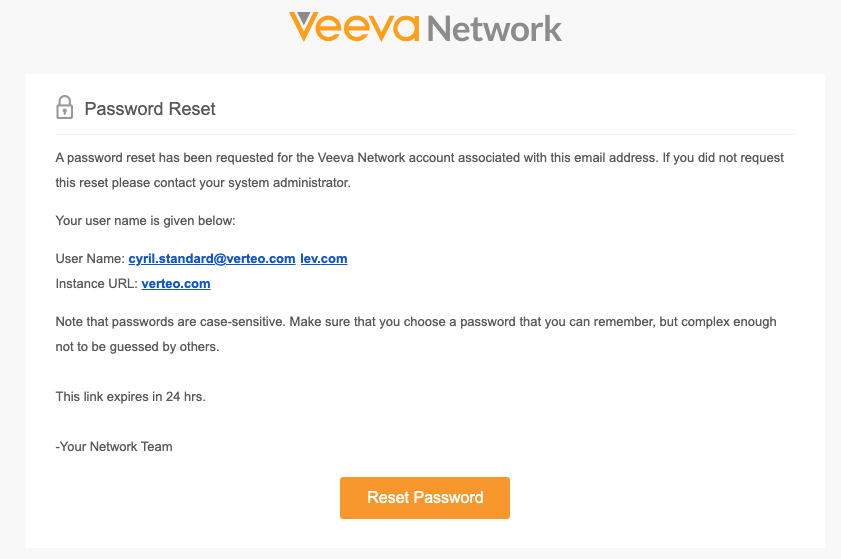Click 'This link expires in 24 hrs.' text
The height and width of the screenshot is (559, 841).
tap(130, 397)
